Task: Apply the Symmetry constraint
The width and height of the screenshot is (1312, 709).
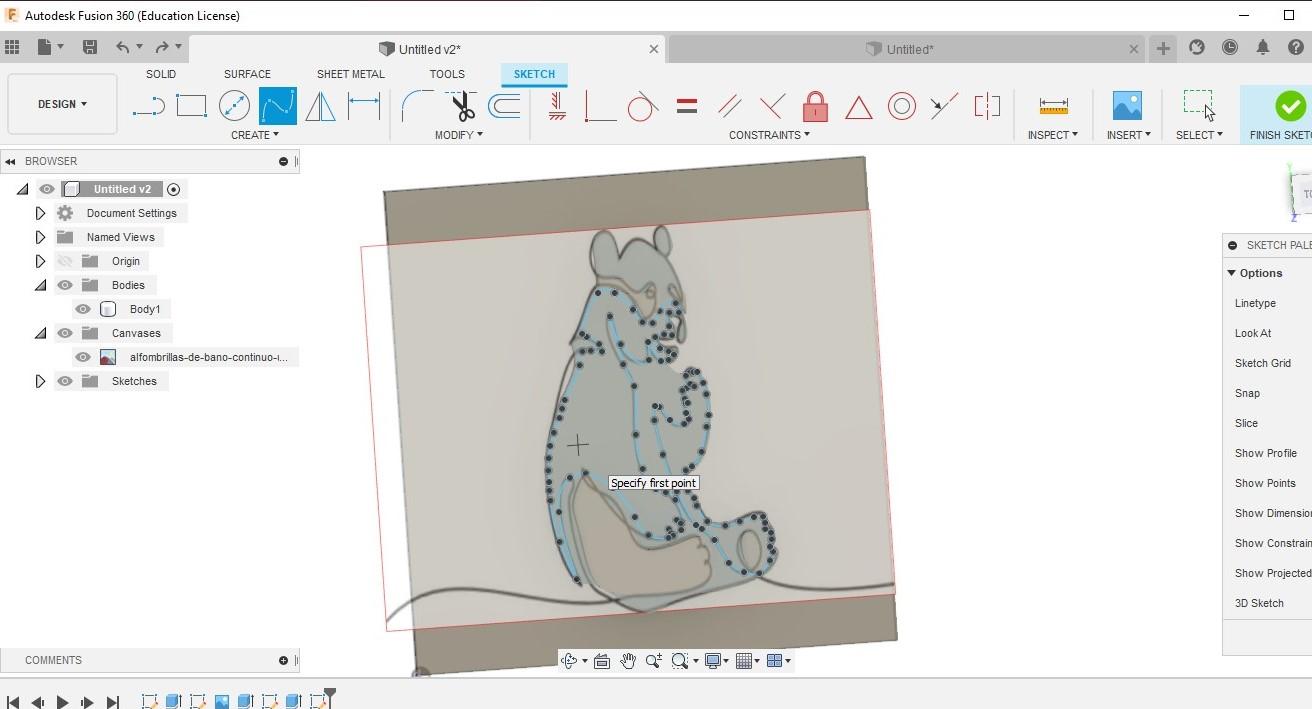Action: point(987,106)
